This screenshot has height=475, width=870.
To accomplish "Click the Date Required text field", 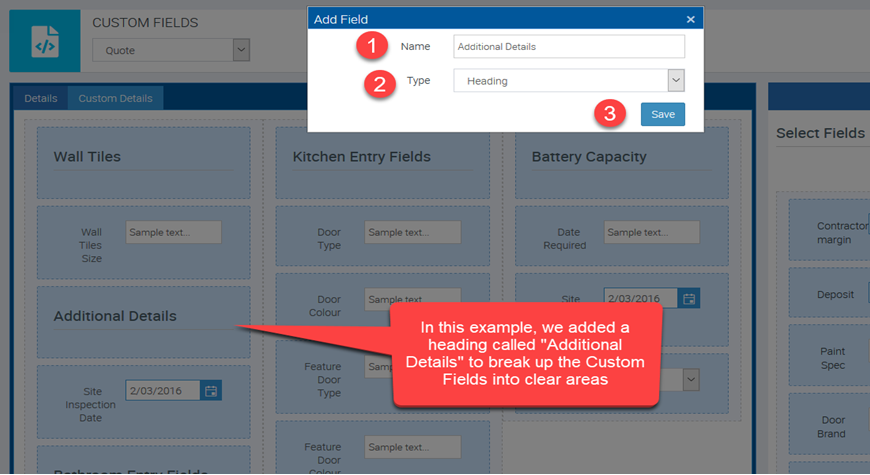I will tap(651, 232).
